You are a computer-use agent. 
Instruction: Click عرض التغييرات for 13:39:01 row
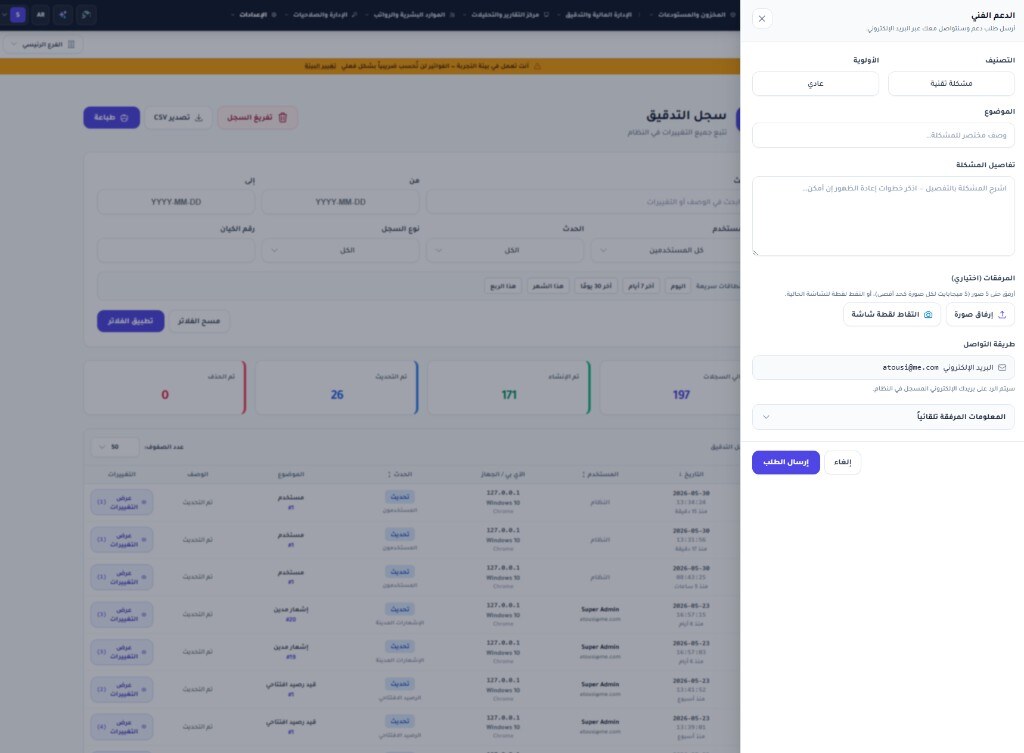121,727
